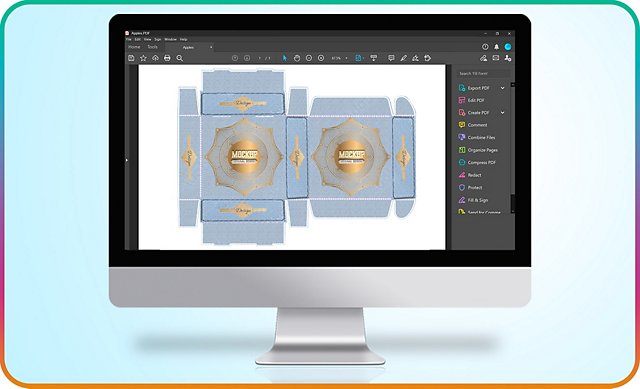Expand the Create PDF chevron
The width and height of the screenshot is (640, 389).
point(502,113)
